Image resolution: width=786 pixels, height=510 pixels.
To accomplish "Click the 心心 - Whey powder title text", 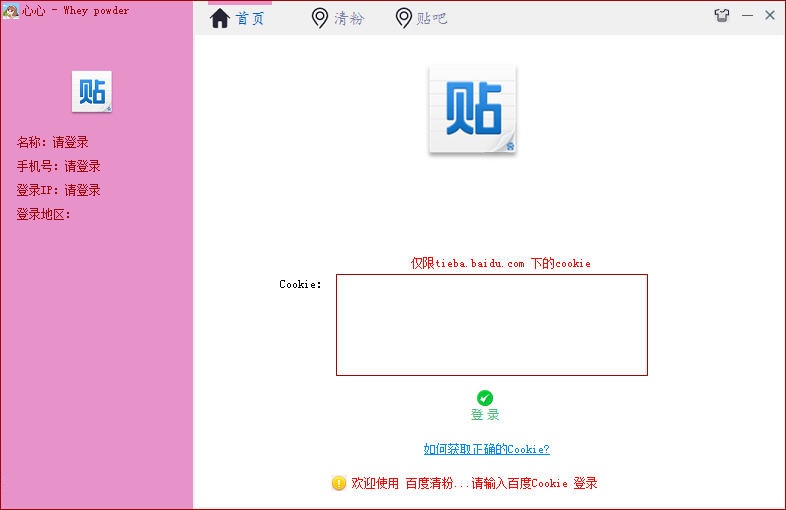I will point(76,11).
